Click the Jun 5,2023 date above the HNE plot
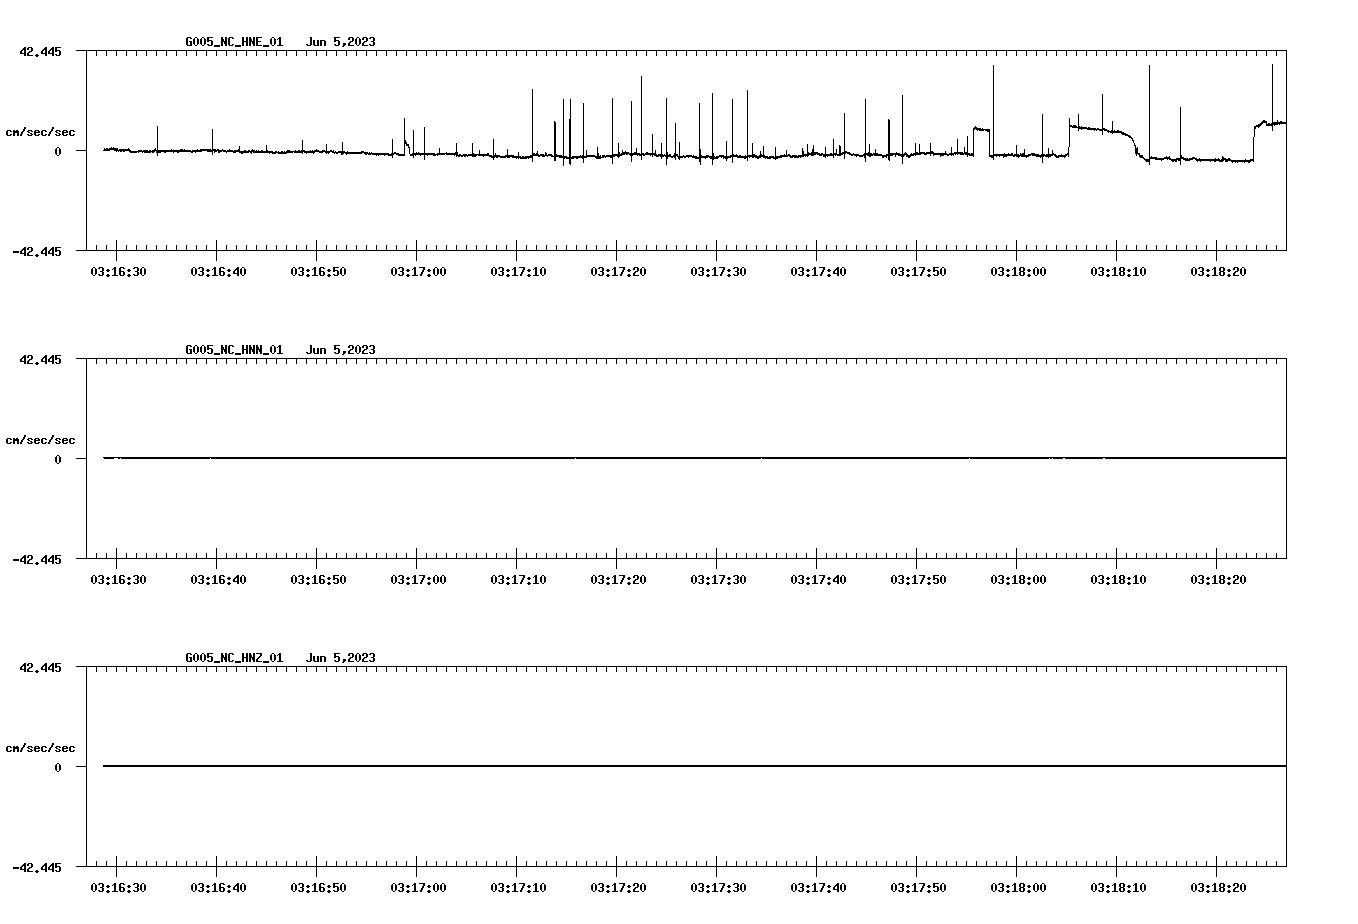The image size is (1358, 924). tap(341, 42)
